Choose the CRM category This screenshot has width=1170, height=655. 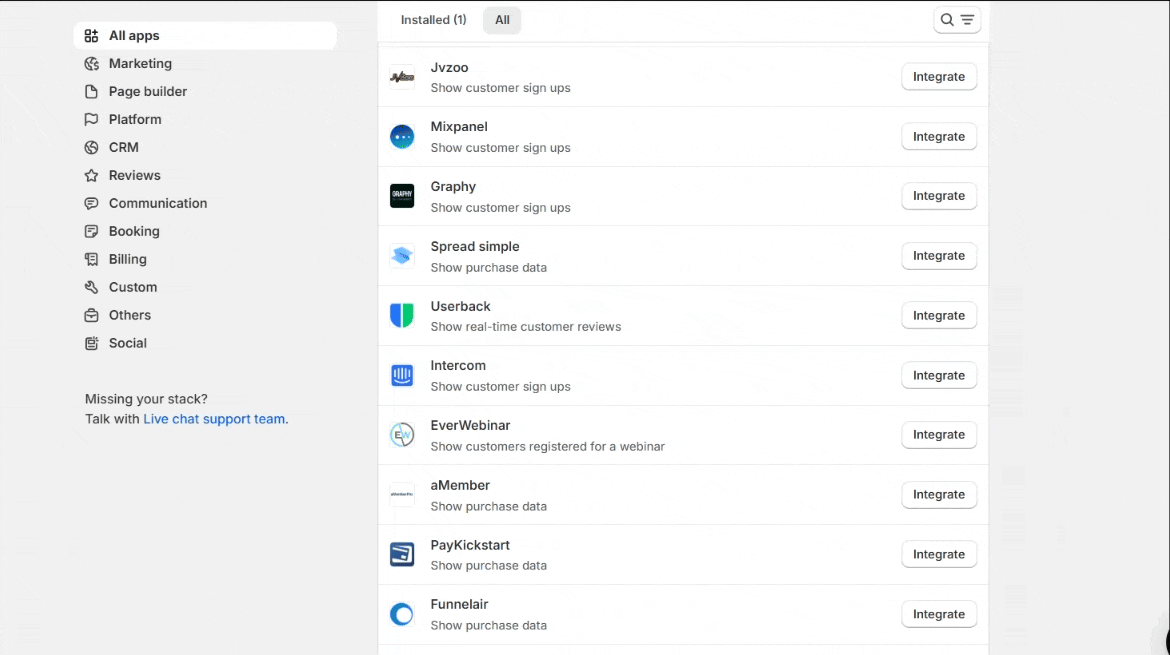(124, 148)
